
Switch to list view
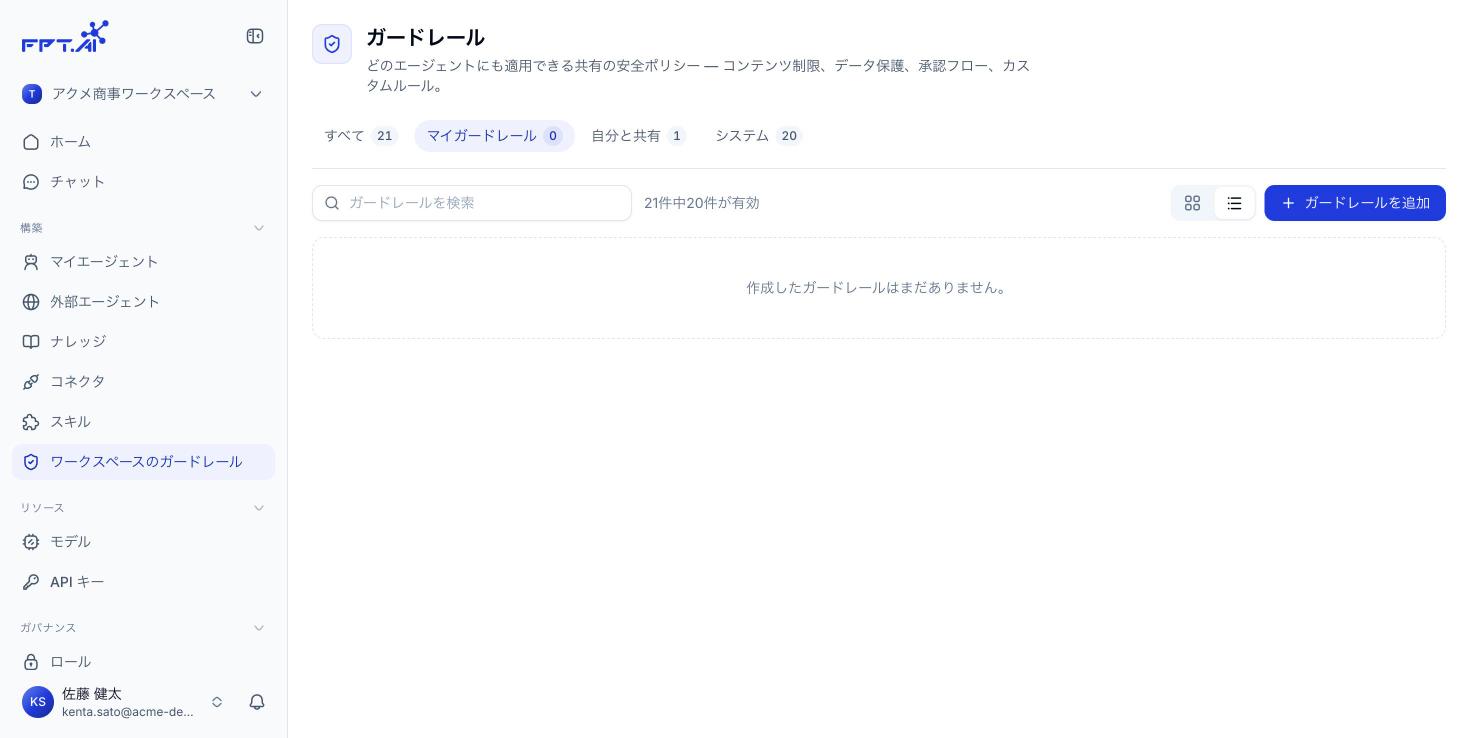pyautogui.click(x=1234, y=203)
